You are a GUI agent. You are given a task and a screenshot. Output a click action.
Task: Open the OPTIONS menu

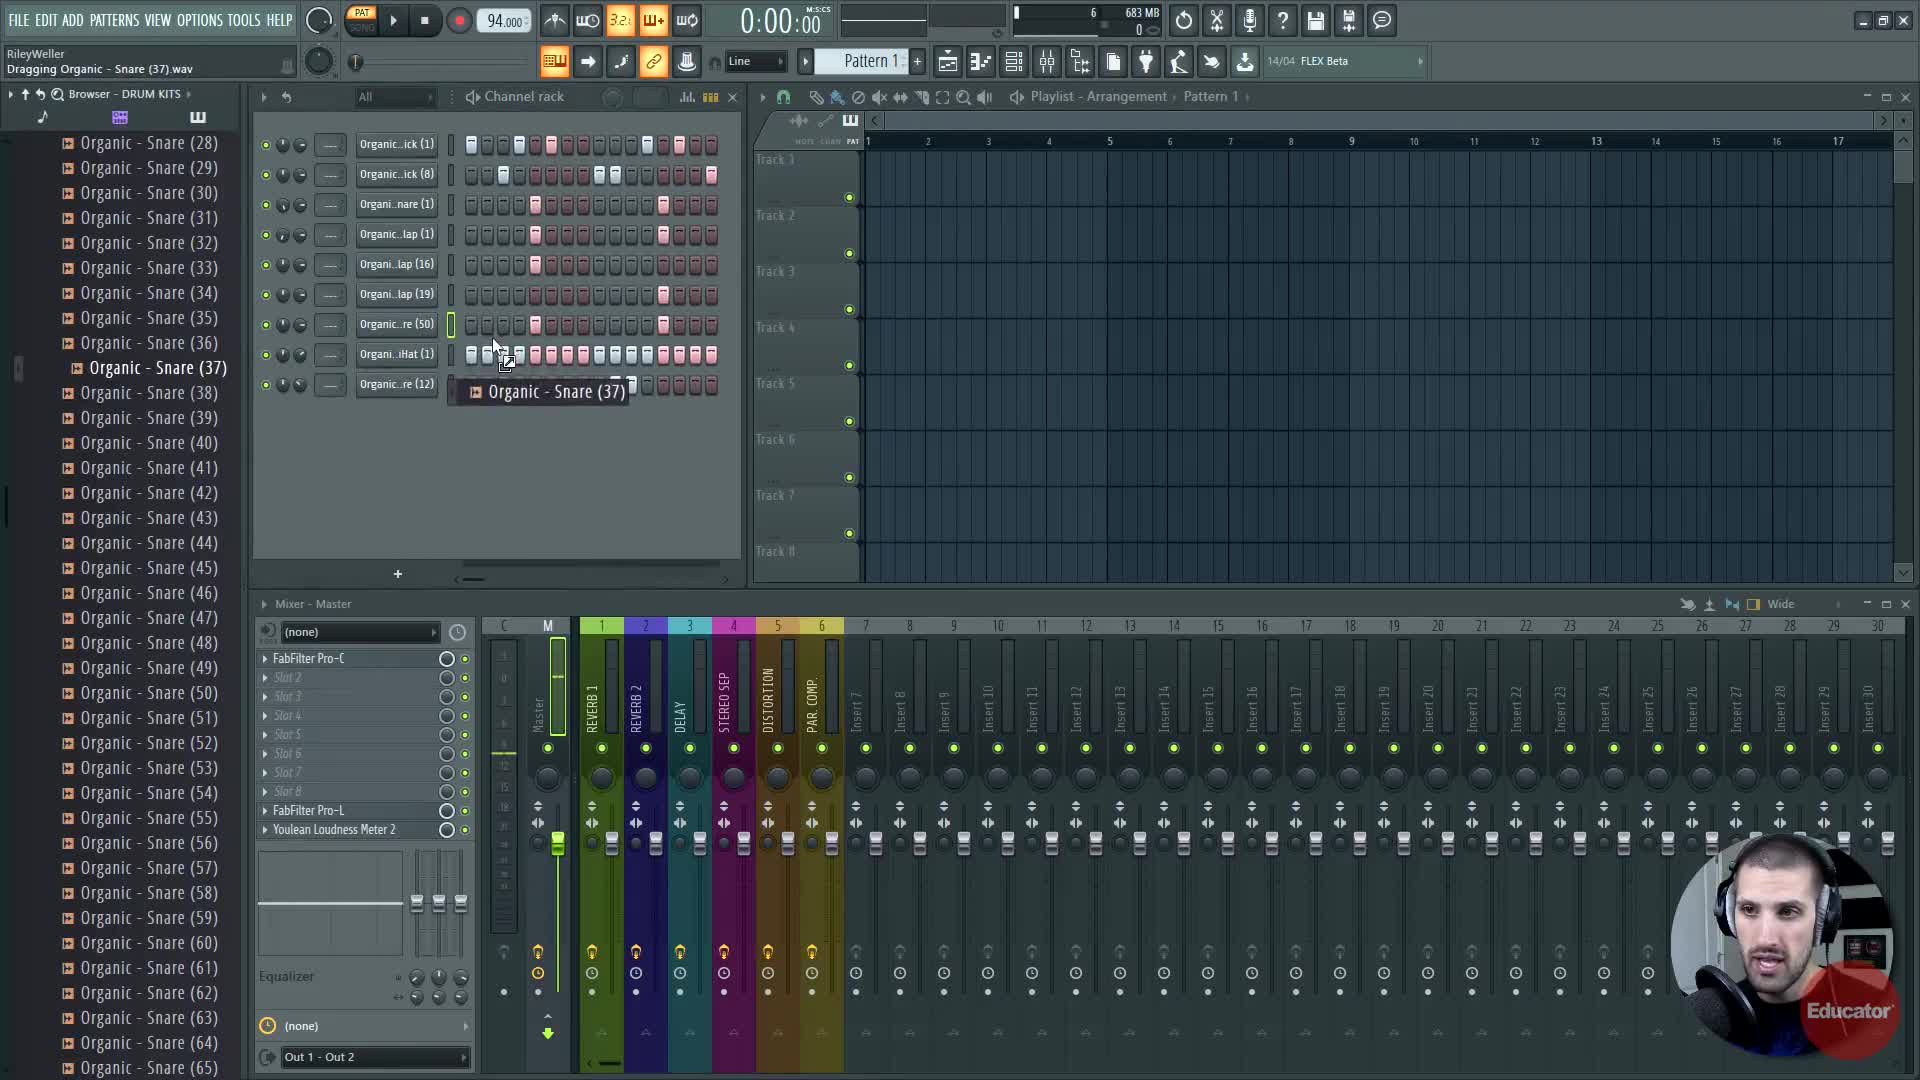(199, 20)
